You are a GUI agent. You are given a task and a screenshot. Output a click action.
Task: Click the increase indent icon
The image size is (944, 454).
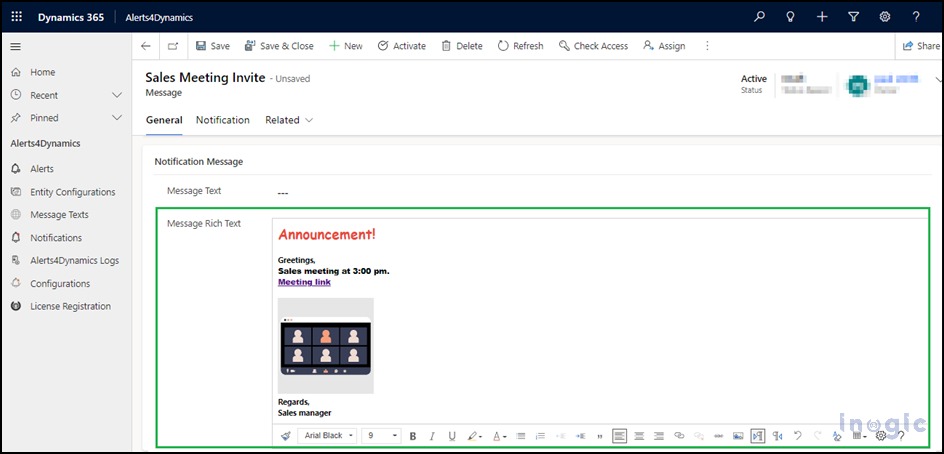[580, 435]
